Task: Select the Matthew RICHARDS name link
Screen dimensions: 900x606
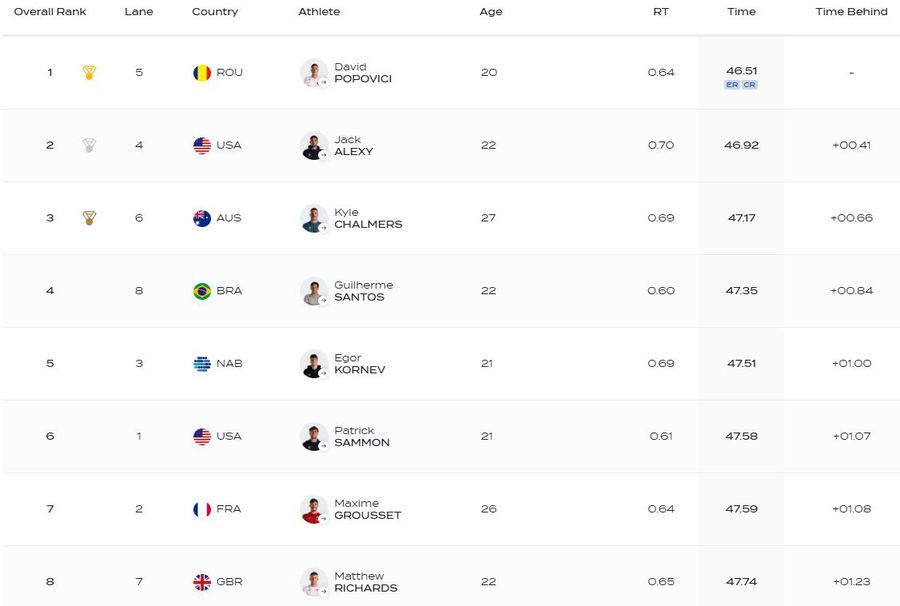Action: (366, 582)
